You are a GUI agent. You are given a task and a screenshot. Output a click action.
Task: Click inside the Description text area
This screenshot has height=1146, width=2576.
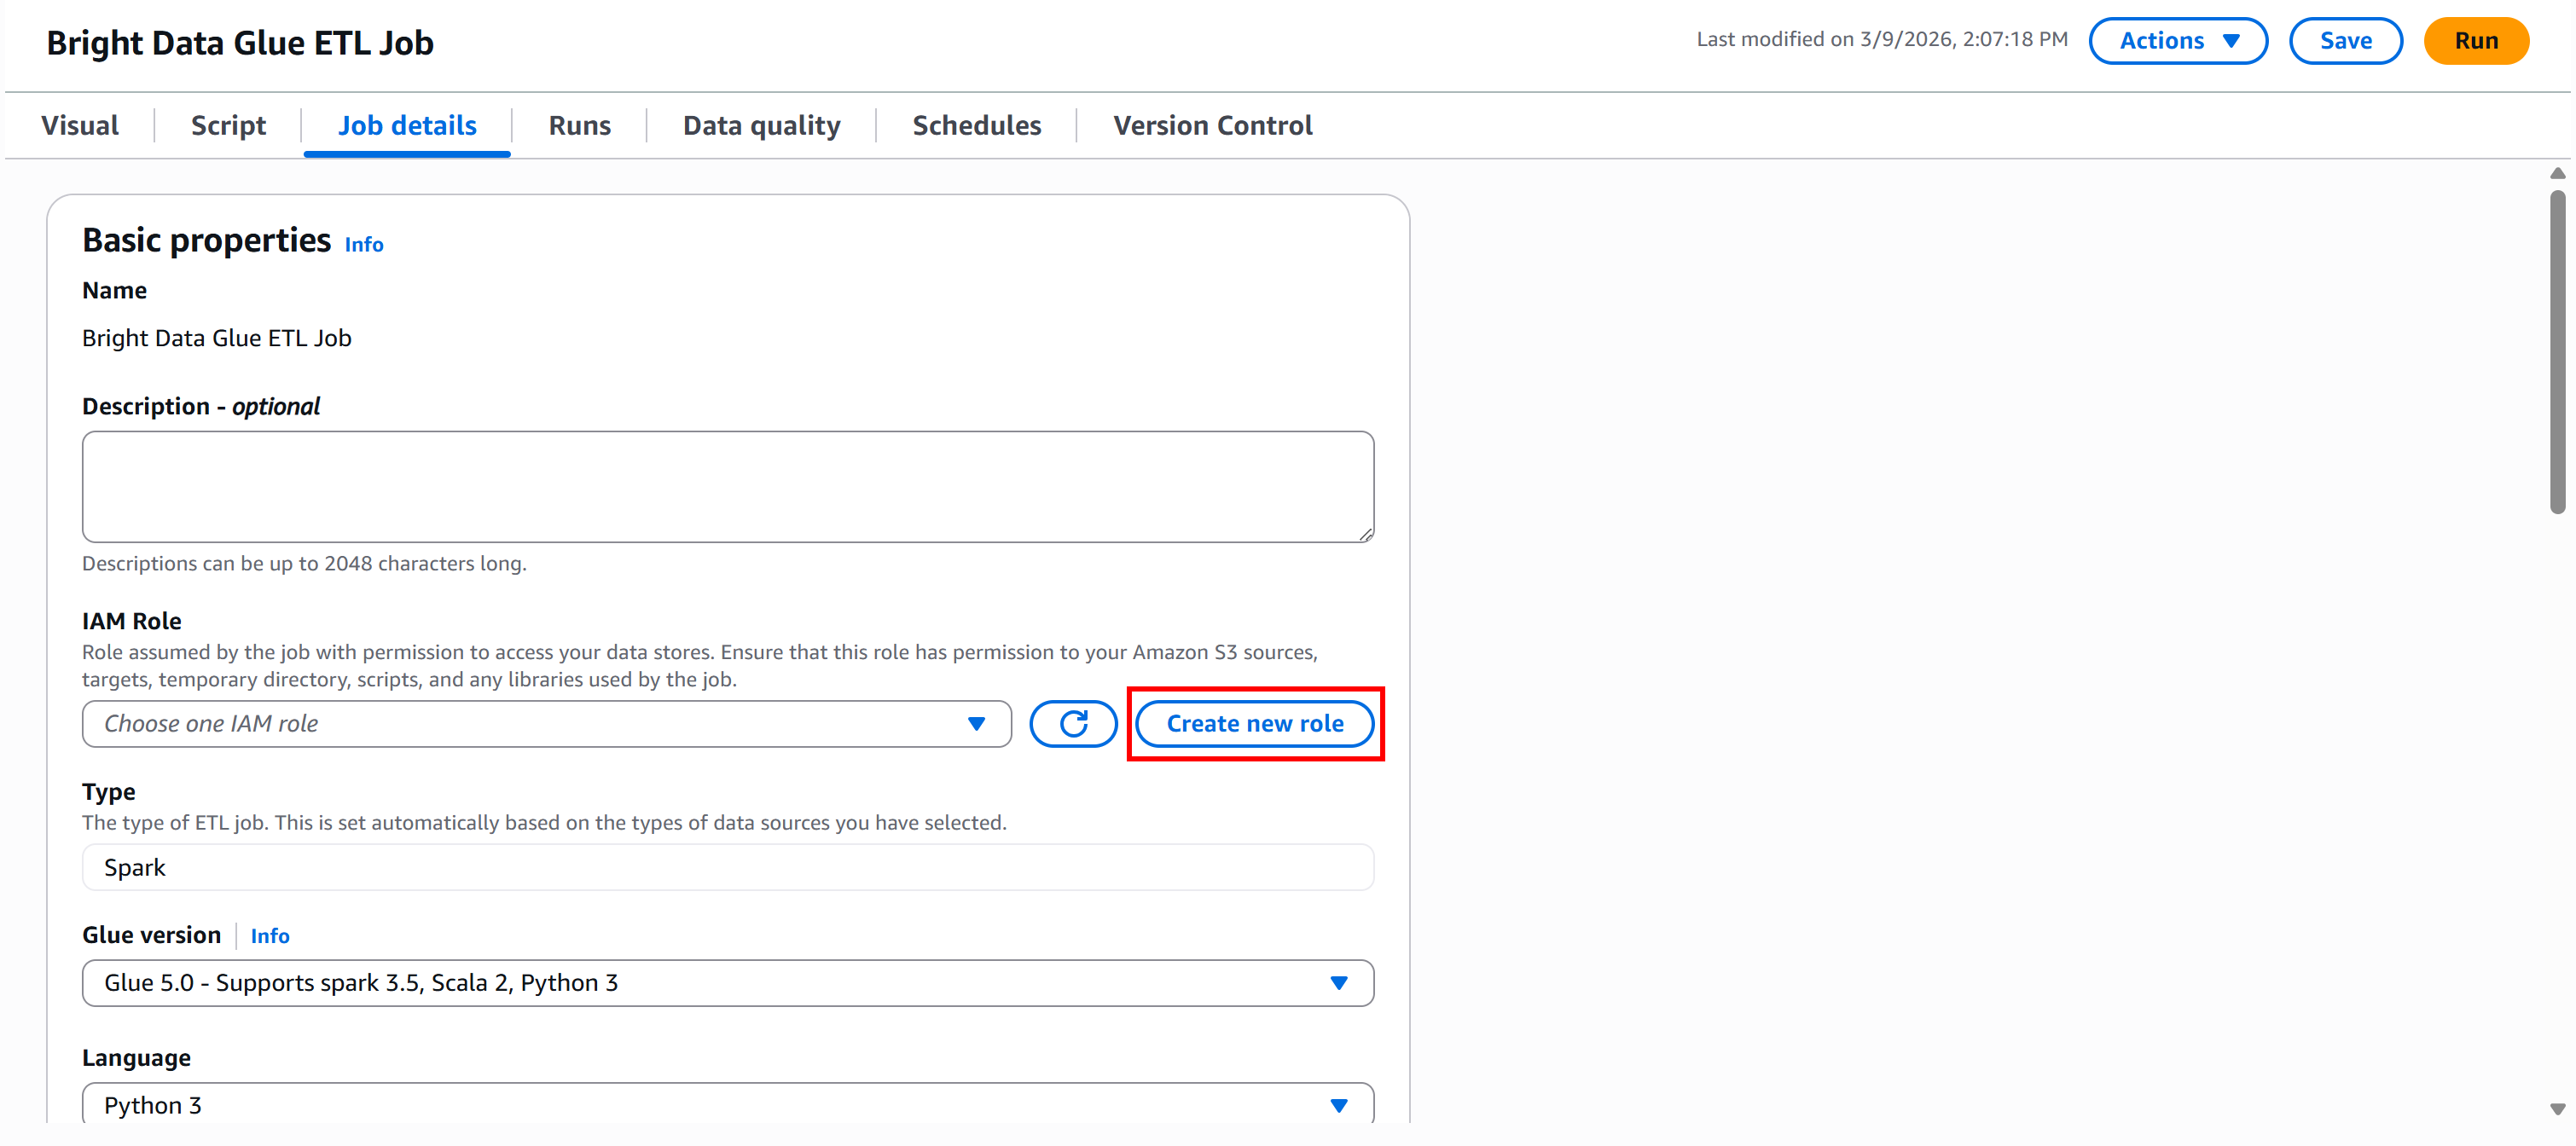coord(727,486)
